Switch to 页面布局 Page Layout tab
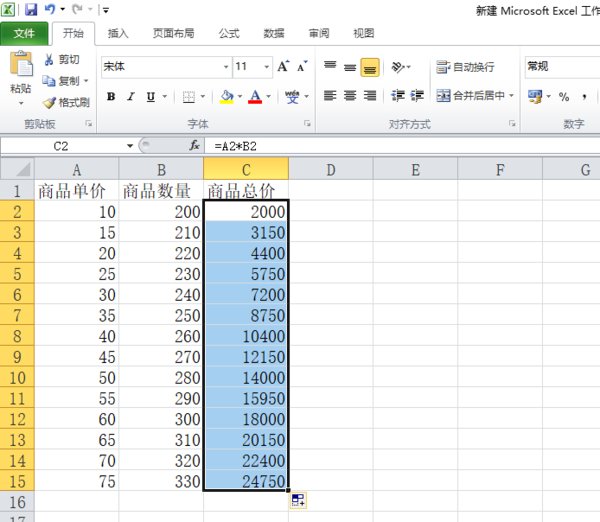Viewport: 600px width, 522px height. [x=173, y=33]
